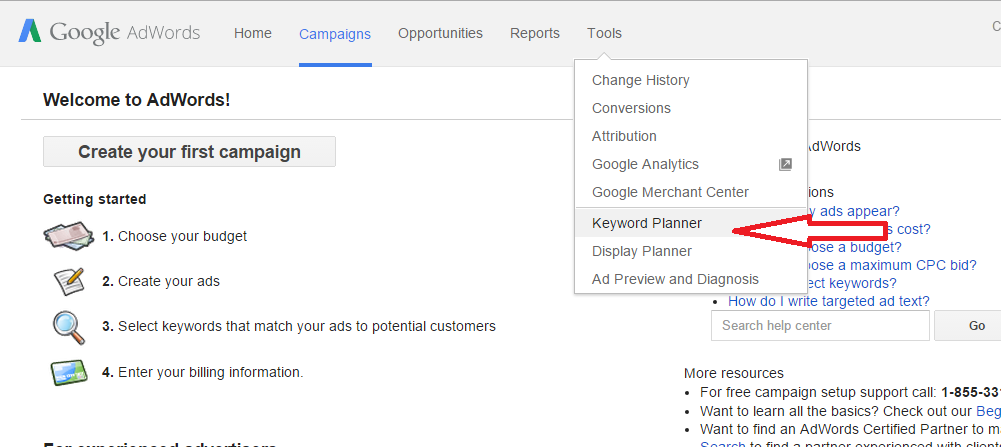The image size is (1001, 447).
Task: Open 'How do I write targeted ad text?' link
Action: click(829, 301)
